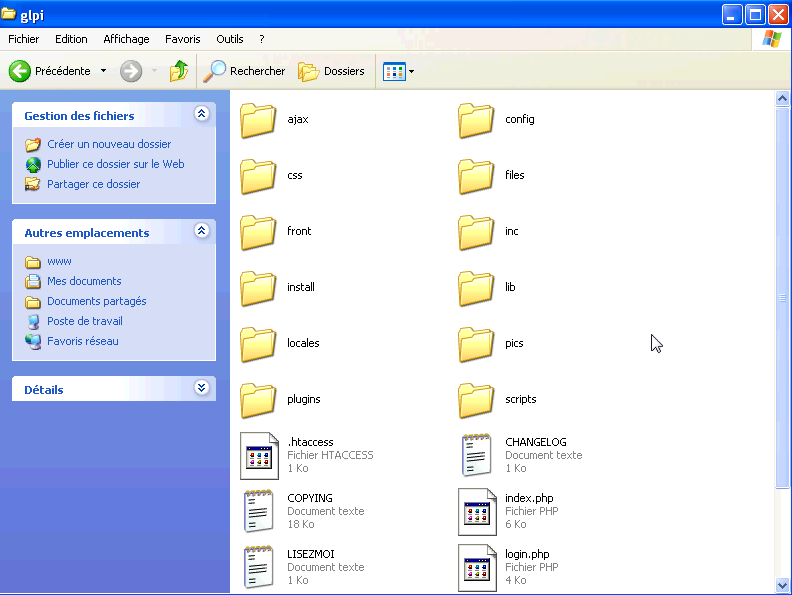Image resolution: width=792 pixels, height=595 pixels.
Task: Expand the Détails panel
Action: point(202,388)
